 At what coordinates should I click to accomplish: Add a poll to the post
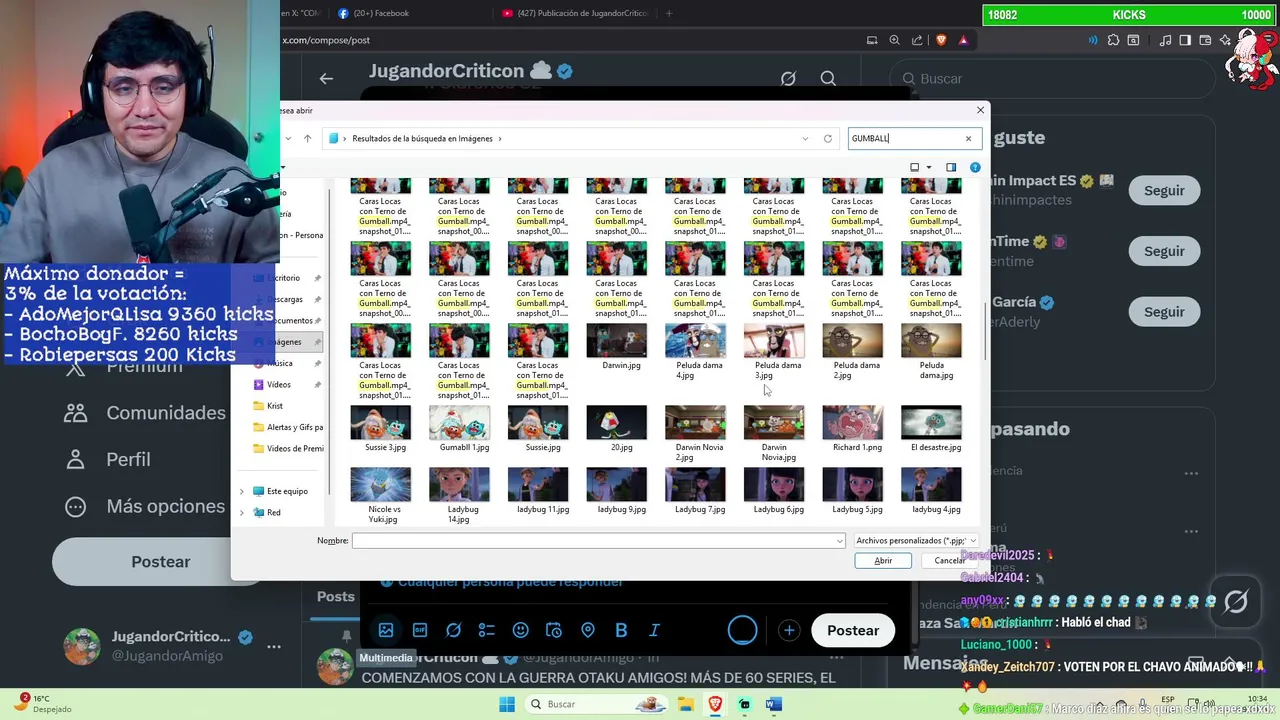coord(487,630)
